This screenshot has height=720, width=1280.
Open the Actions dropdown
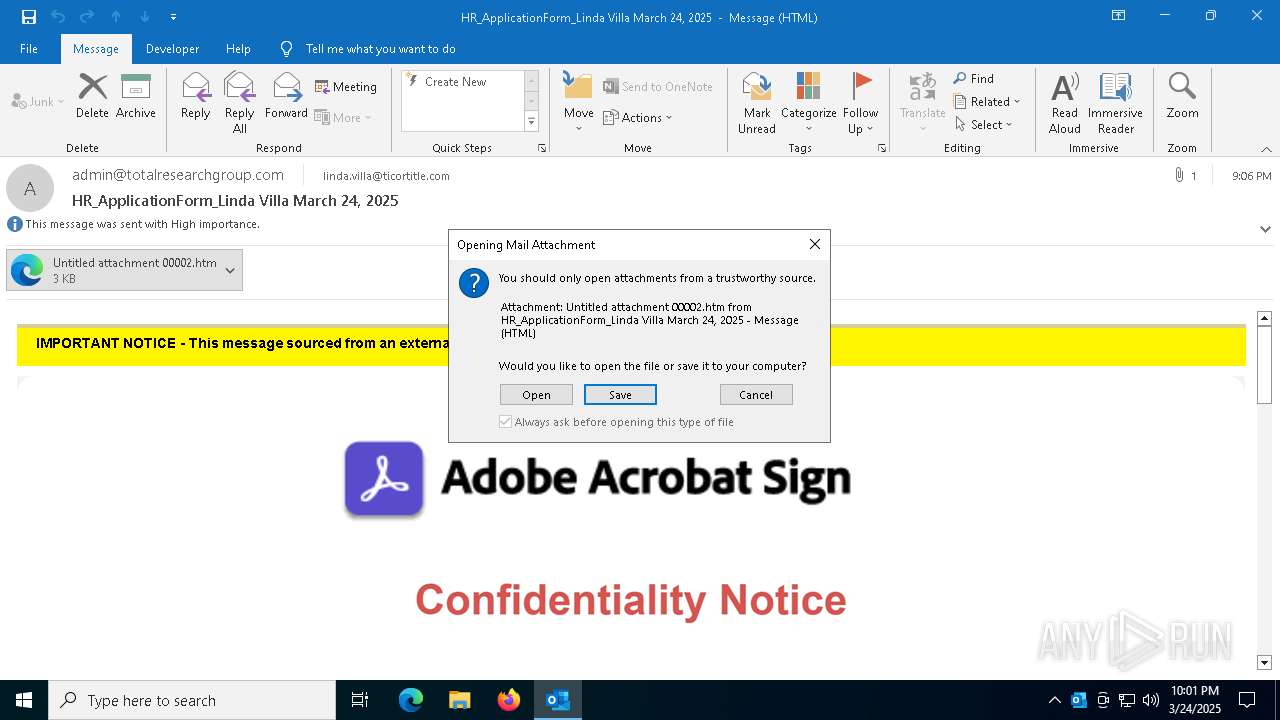tap(638, 117)
